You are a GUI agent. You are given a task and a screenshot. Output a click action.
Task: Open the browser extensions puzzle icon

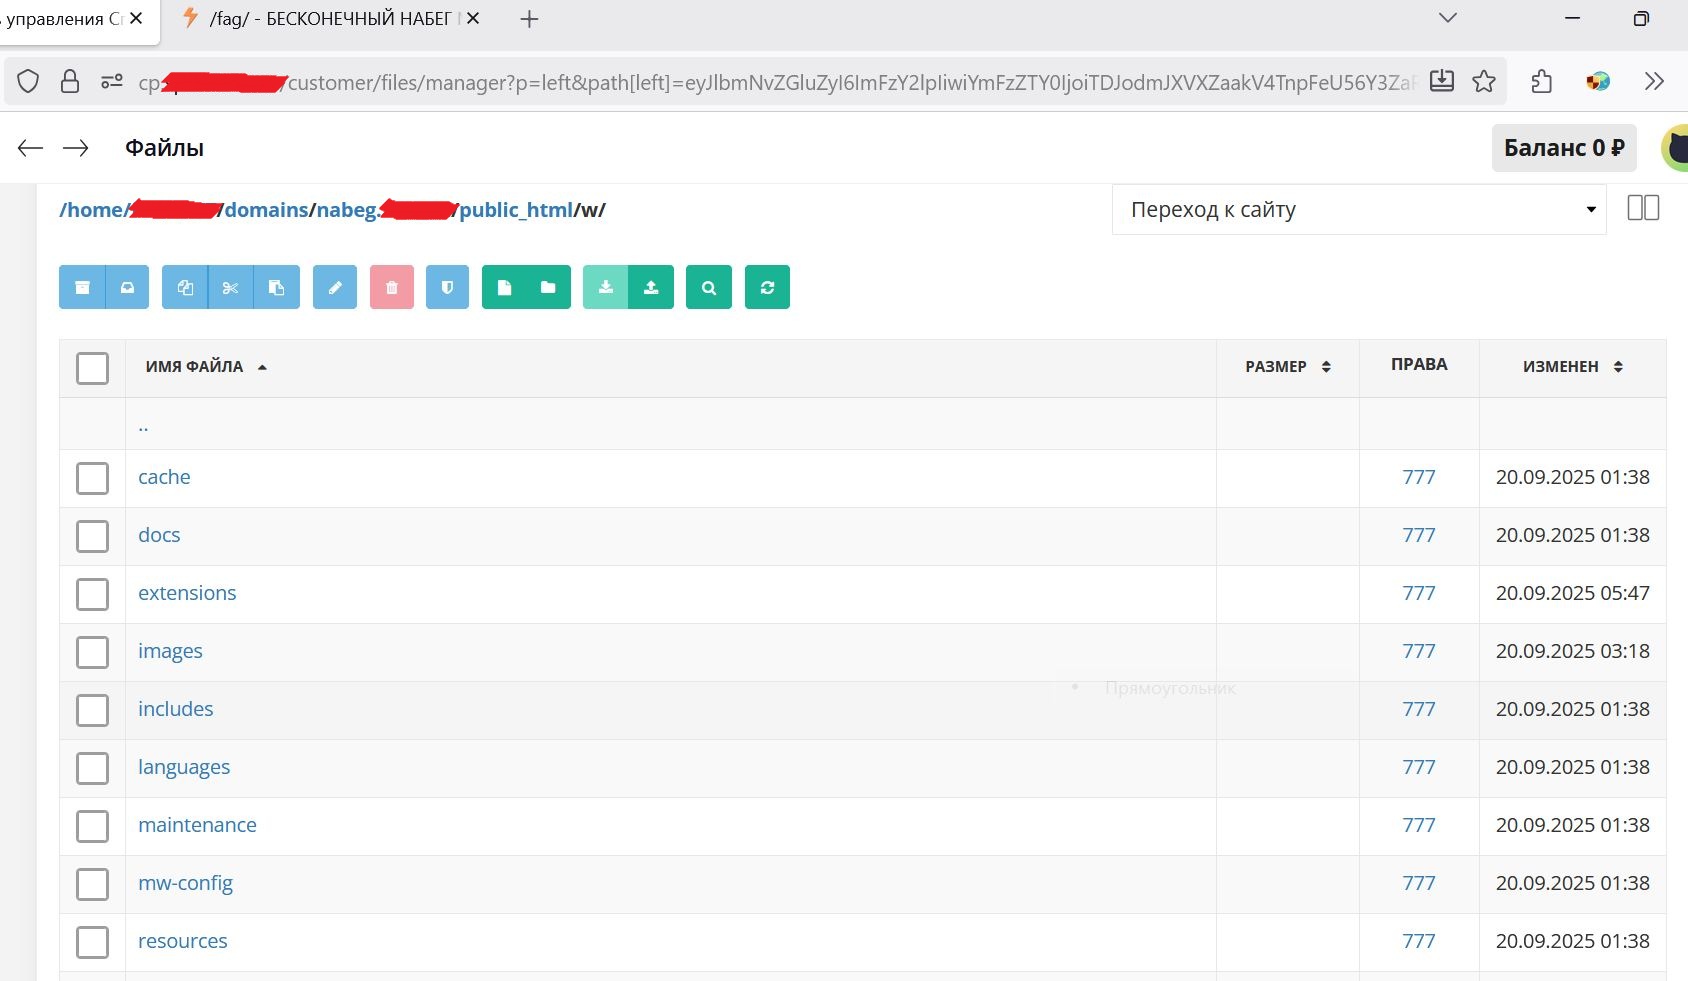[x=1542, y=81]
